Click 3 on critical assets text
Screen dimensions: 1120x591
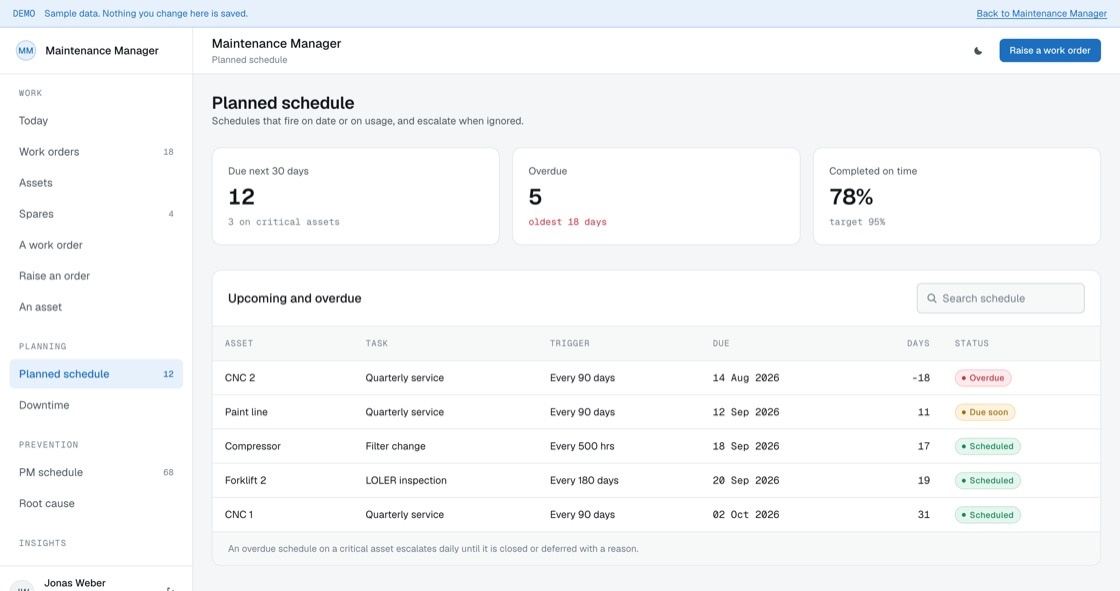[x=284, y=222]
